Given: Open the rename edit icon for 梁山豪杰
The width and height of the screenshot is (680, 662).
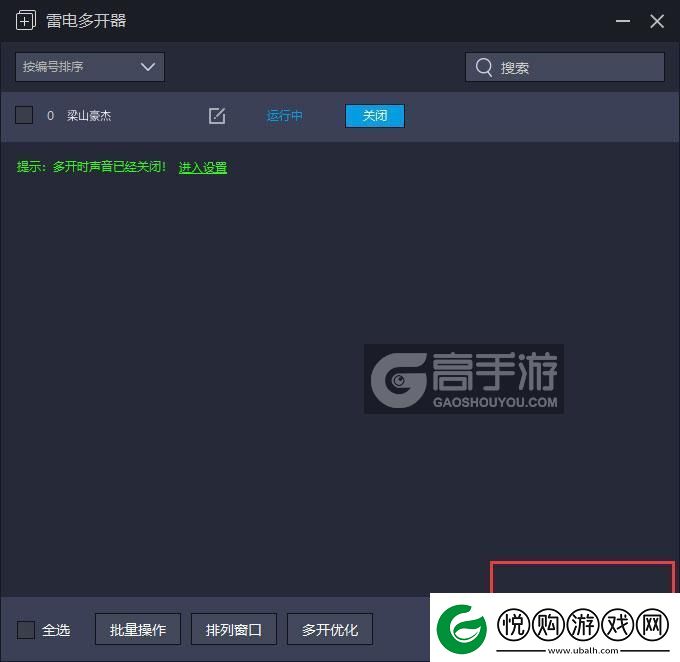Looking at the screenshot, I should click(x=217, y=116).
